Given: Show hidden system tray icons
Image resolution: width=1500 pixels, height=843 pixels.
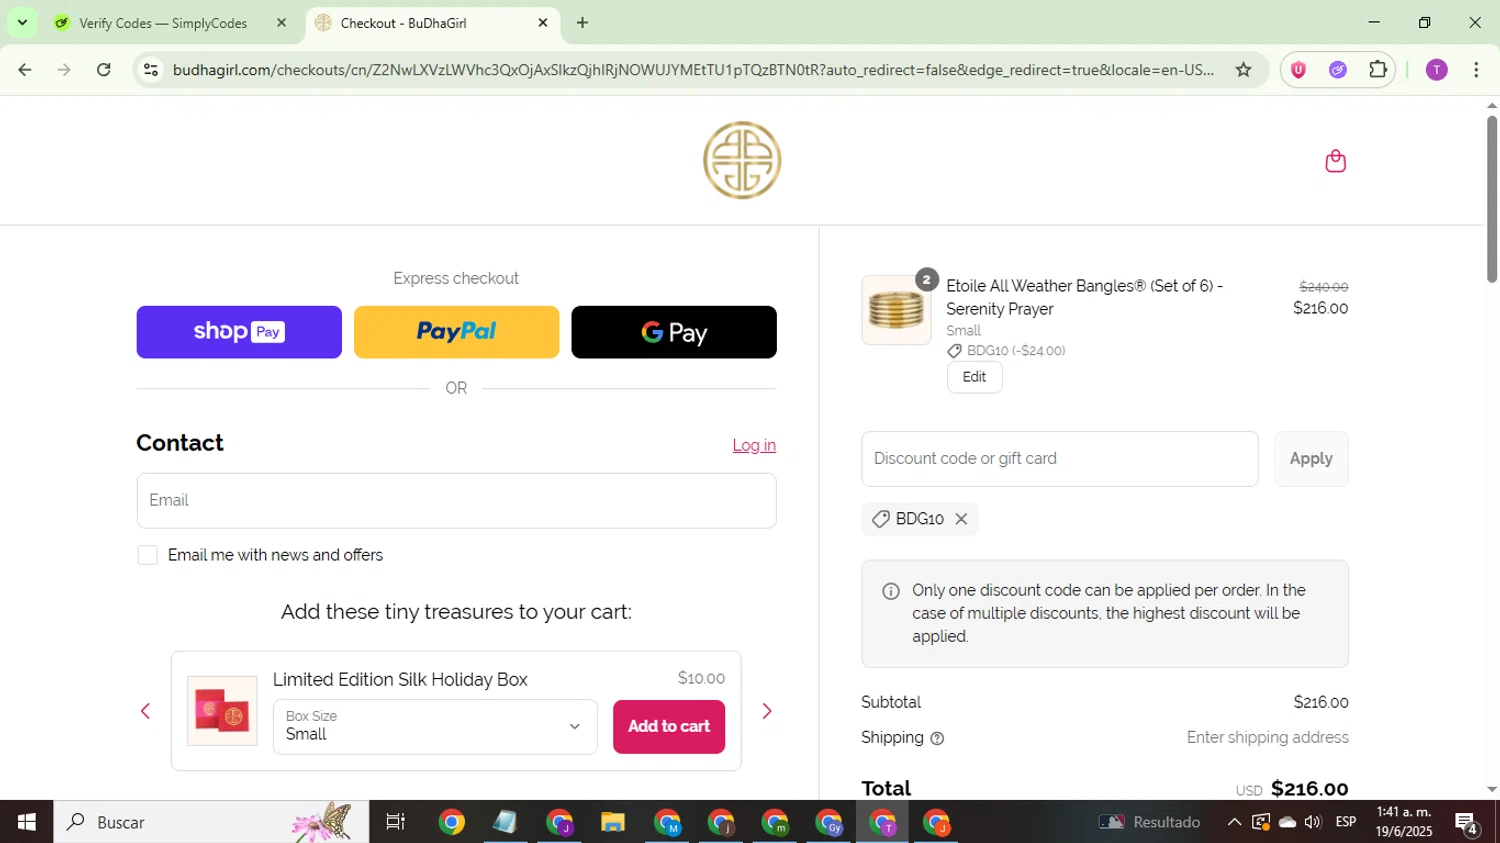Looking at the screenshot, I should click(x=1234, y=822).
